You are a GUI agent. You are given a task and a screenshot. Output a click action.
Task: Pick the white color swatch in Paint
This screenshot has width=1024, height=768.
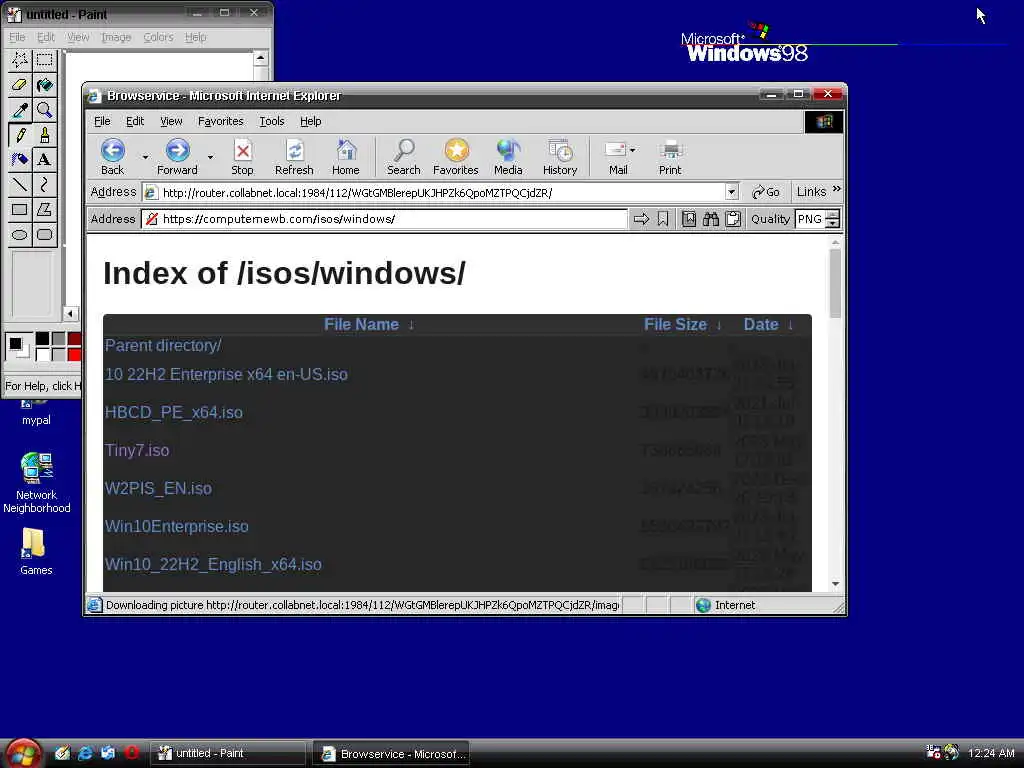[x=42, y=355]
